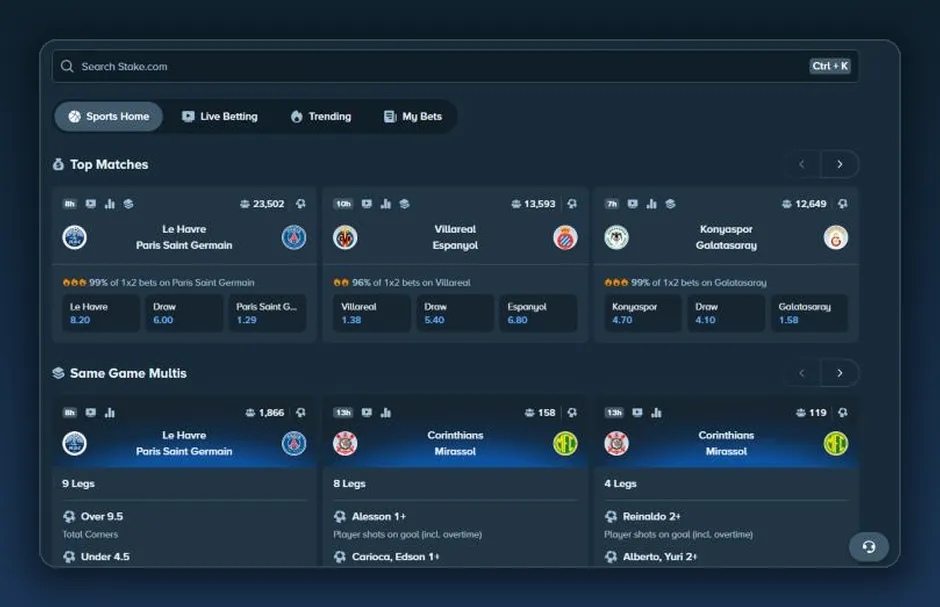Click Corinthians crest on the 8 Legs card

(x=345, y=443)
